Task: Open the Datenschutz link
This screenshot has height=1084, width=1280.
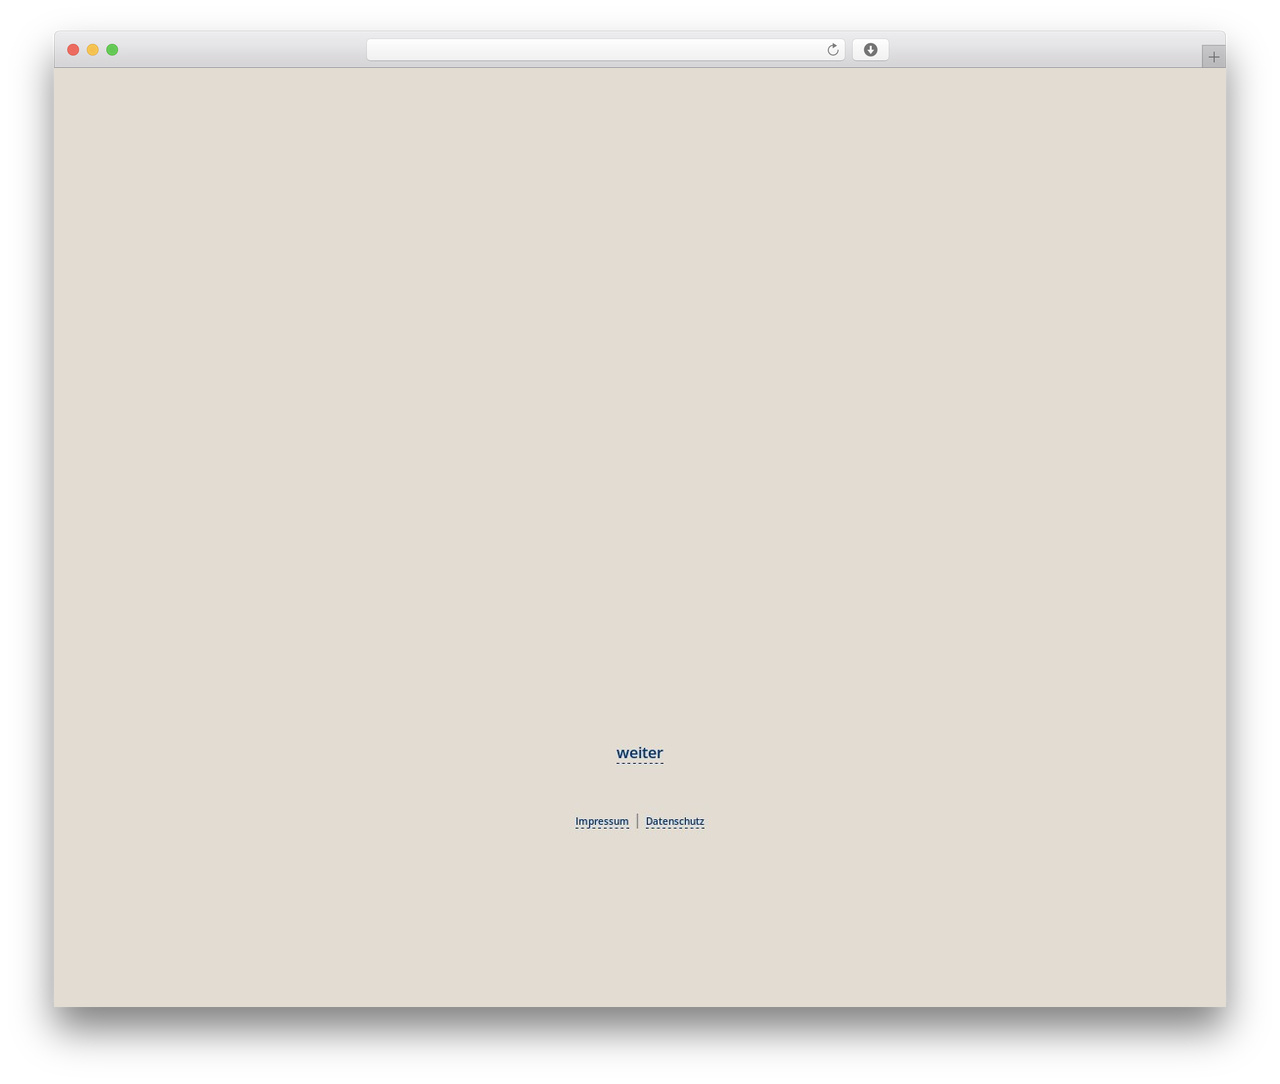Action: point(675,822)
